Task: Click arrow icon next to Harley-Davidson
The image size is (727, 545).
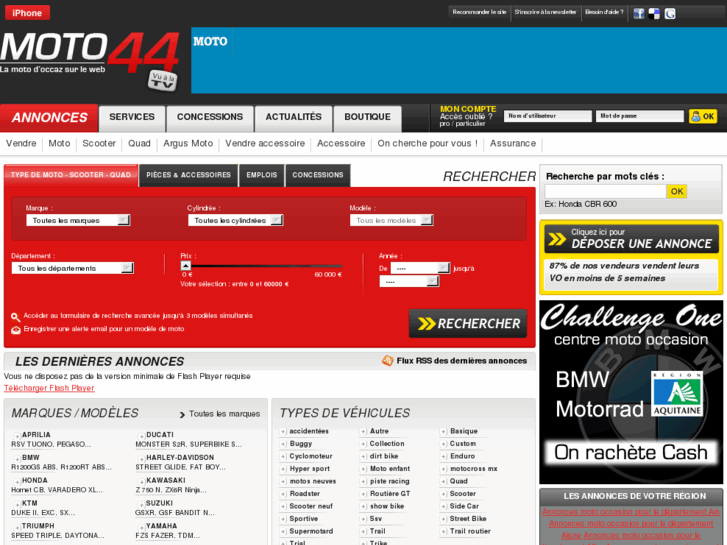Action: pyautogui.click(x=141, y=459)
